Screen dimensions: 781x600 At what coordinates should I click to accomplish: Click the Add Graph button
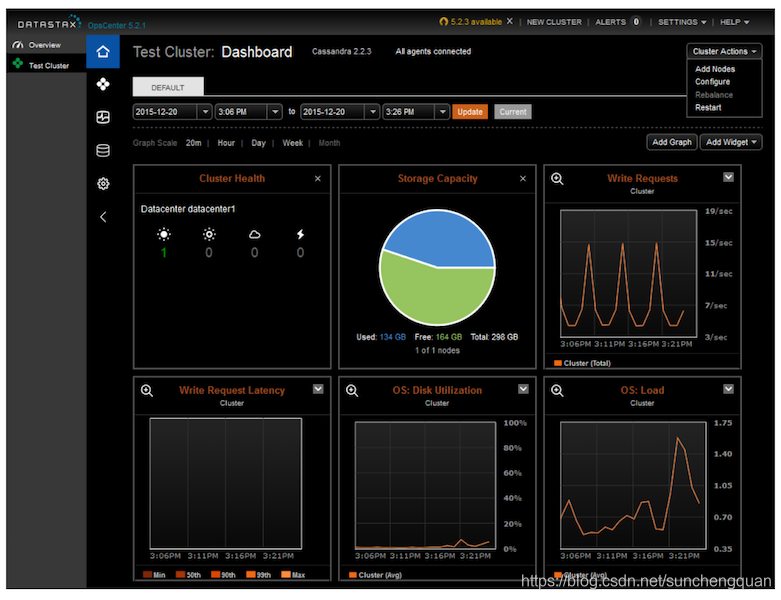point(671,142)
